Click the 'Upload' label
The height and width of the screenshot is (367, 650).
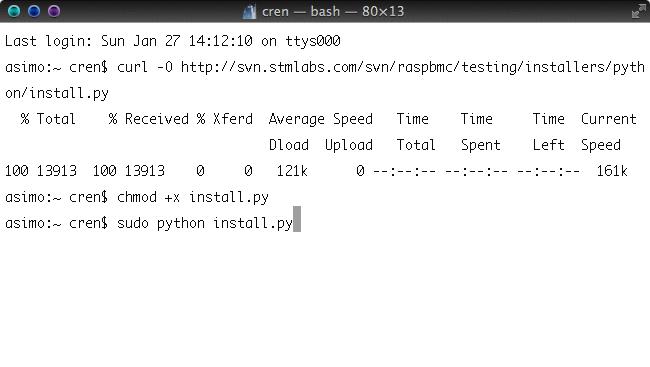tap(349, 145)
